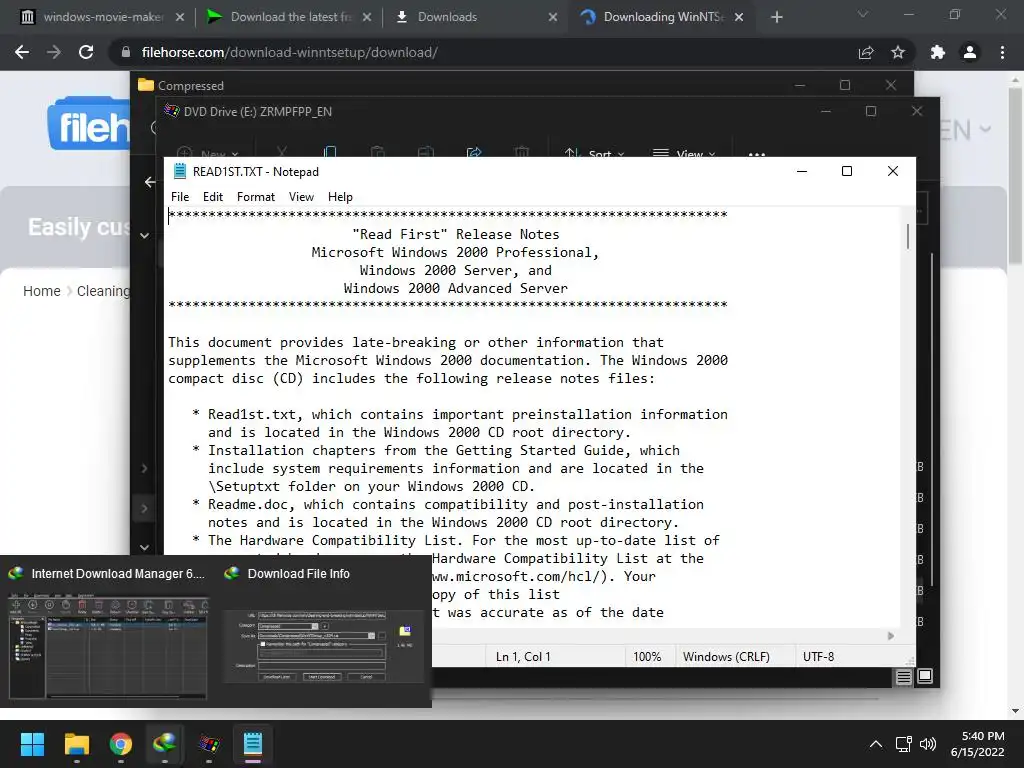Click the Windows 2000 setup taskbar icon
The height and width of the screenshot is (768, 1024).
coord(209,744)
